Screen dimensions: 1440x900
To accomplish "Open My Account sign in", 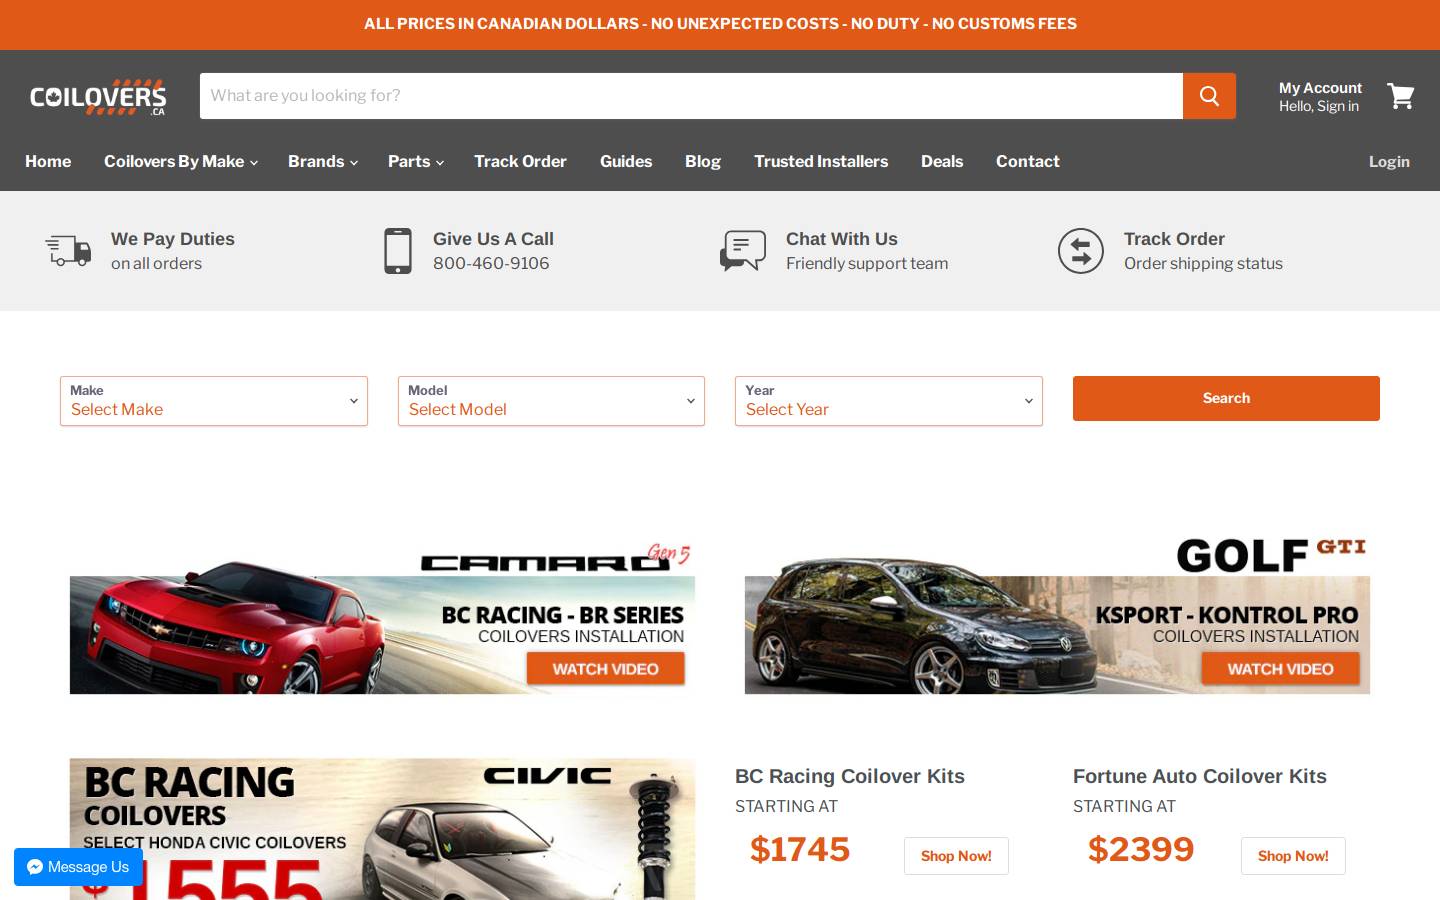I will 1320,96.
